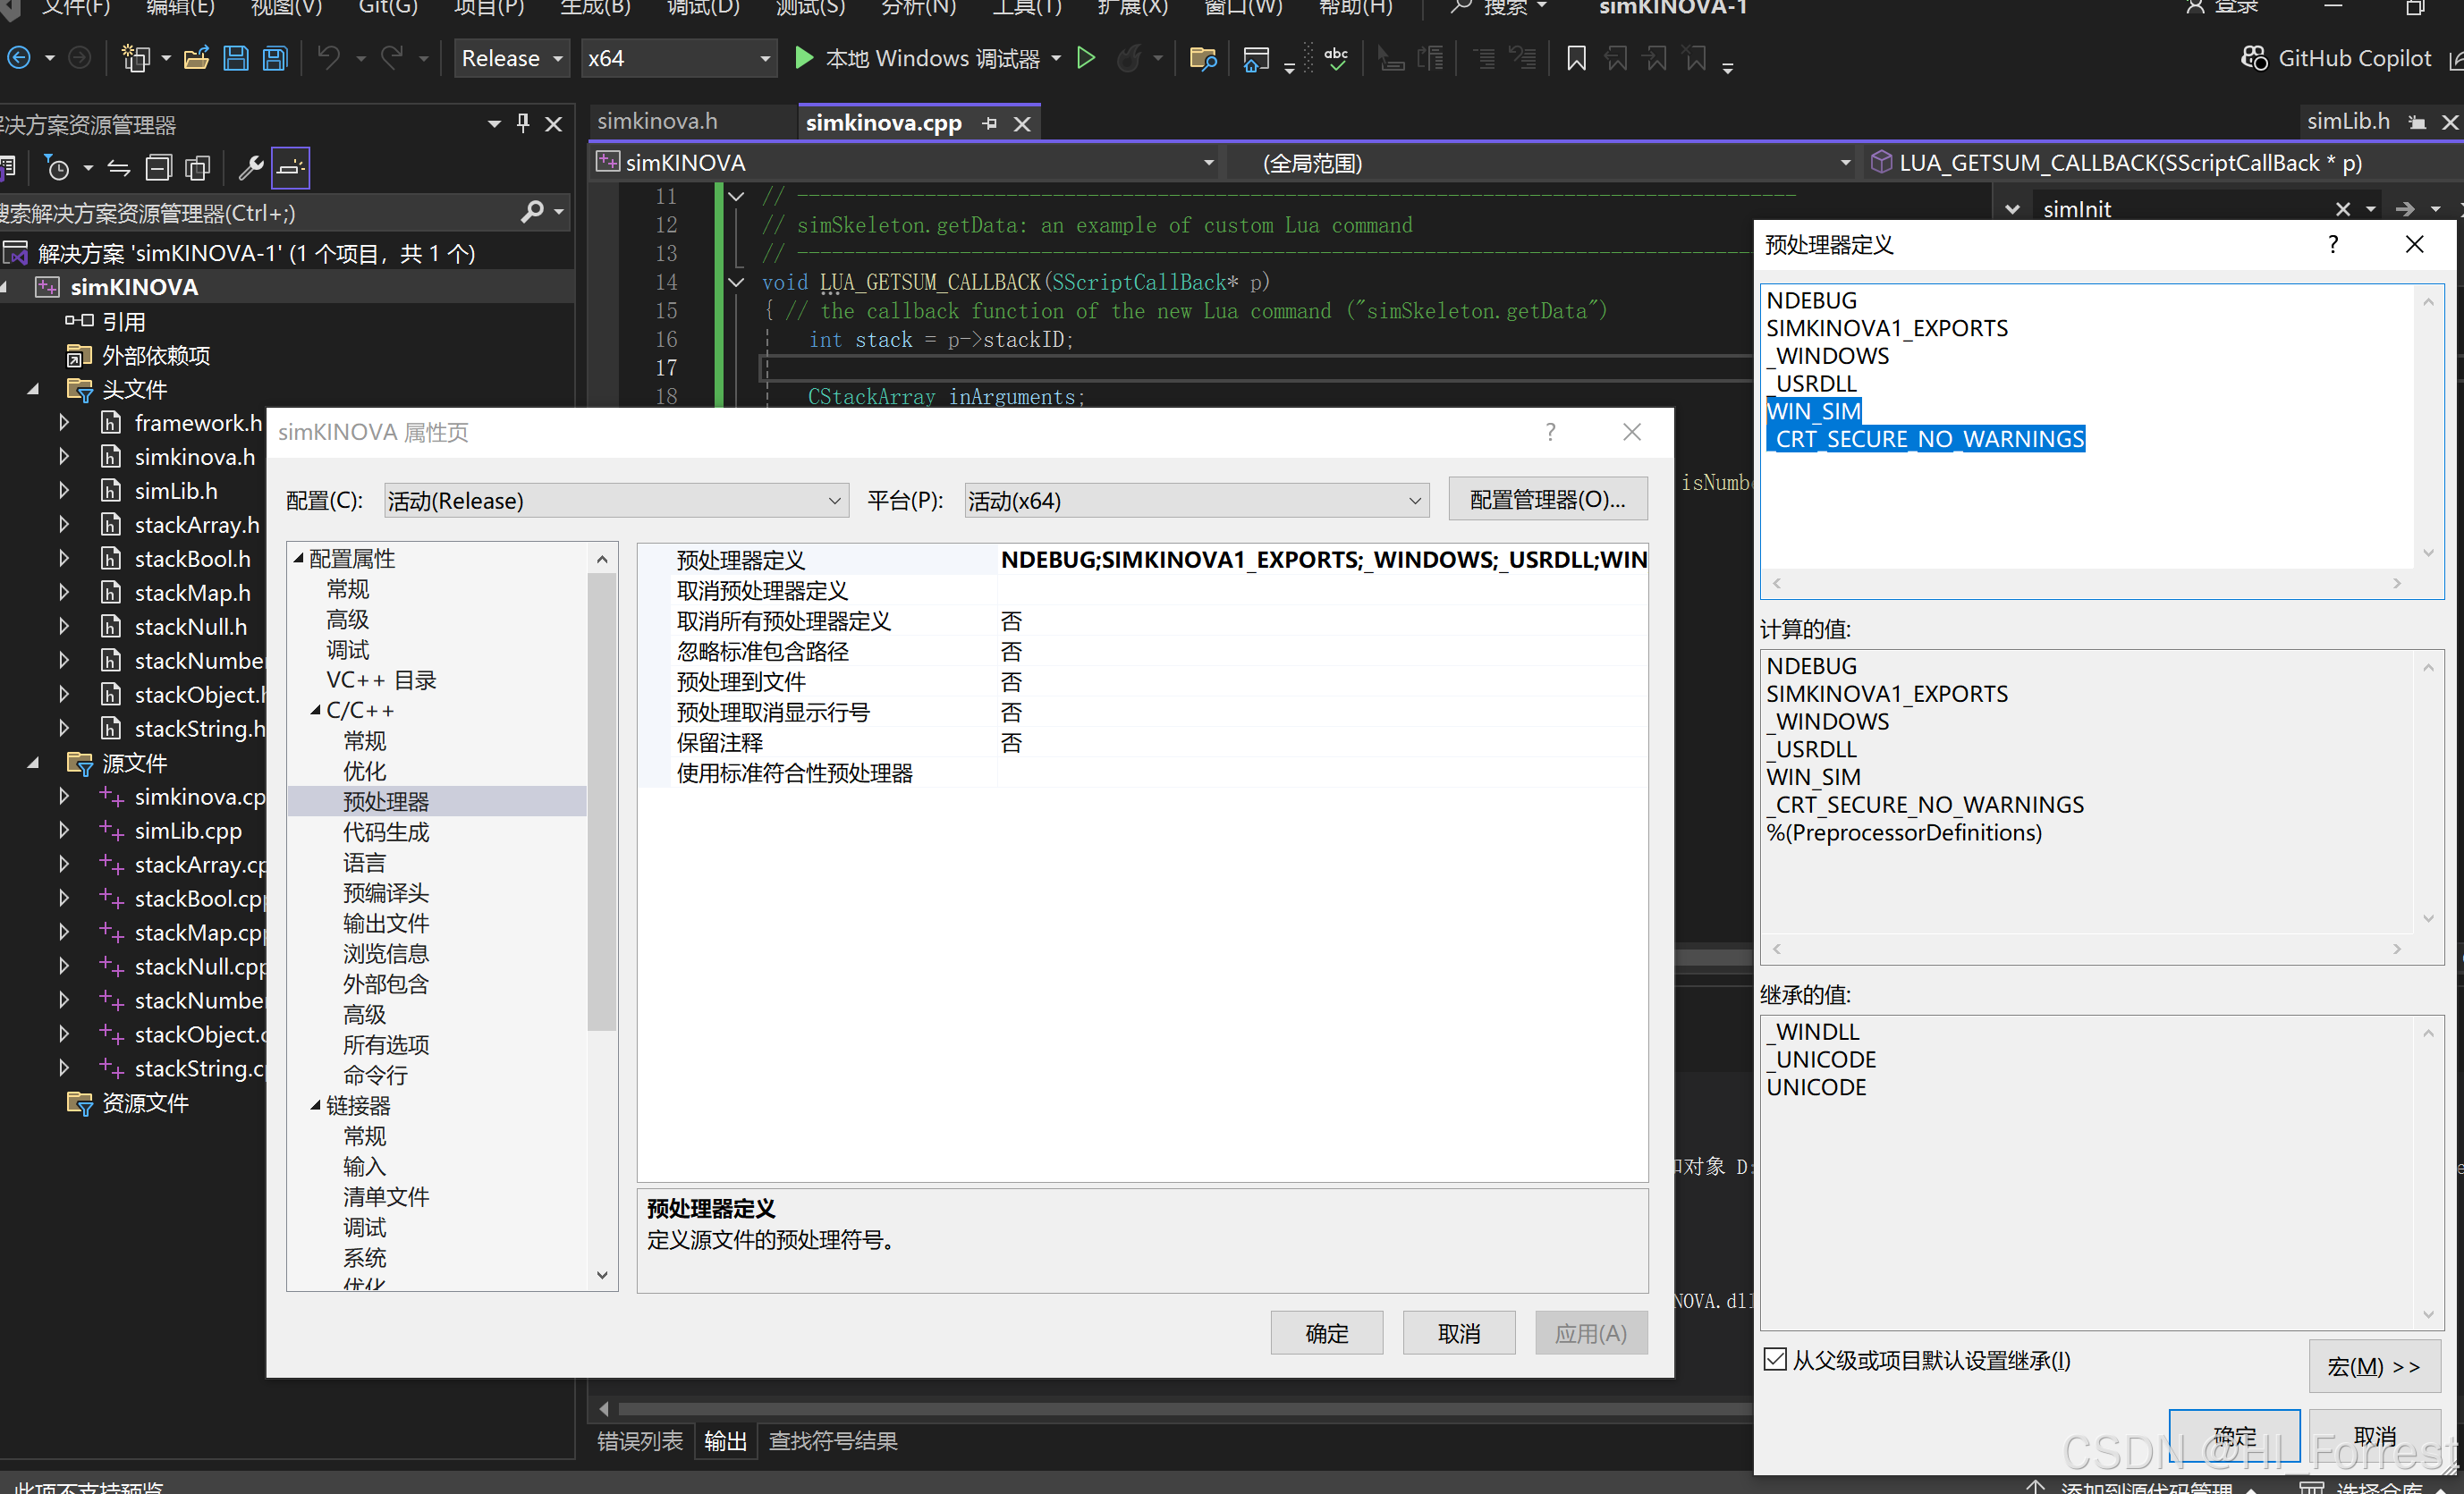
Task: Click 取消 in preprocessor definitions dialog
Action: click(2374, 1436)
